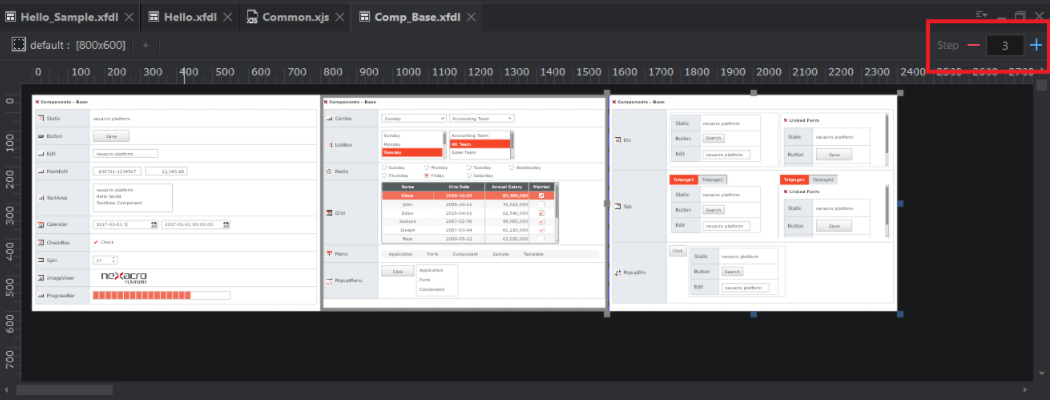Click Template in the sample menu bar
Screen dimensions: 1050x400
click(533, 255)
